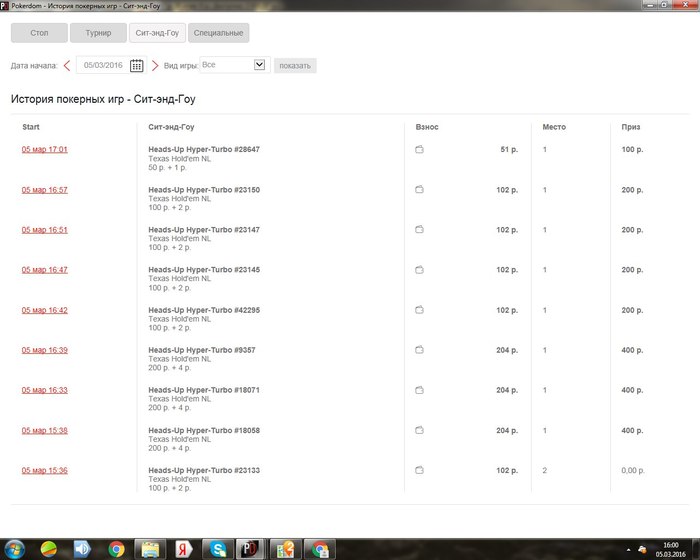The height and width of the screenshot is (560, 700).
Task: Switch to the 'Стол' tab
Action: coord(39,33)
